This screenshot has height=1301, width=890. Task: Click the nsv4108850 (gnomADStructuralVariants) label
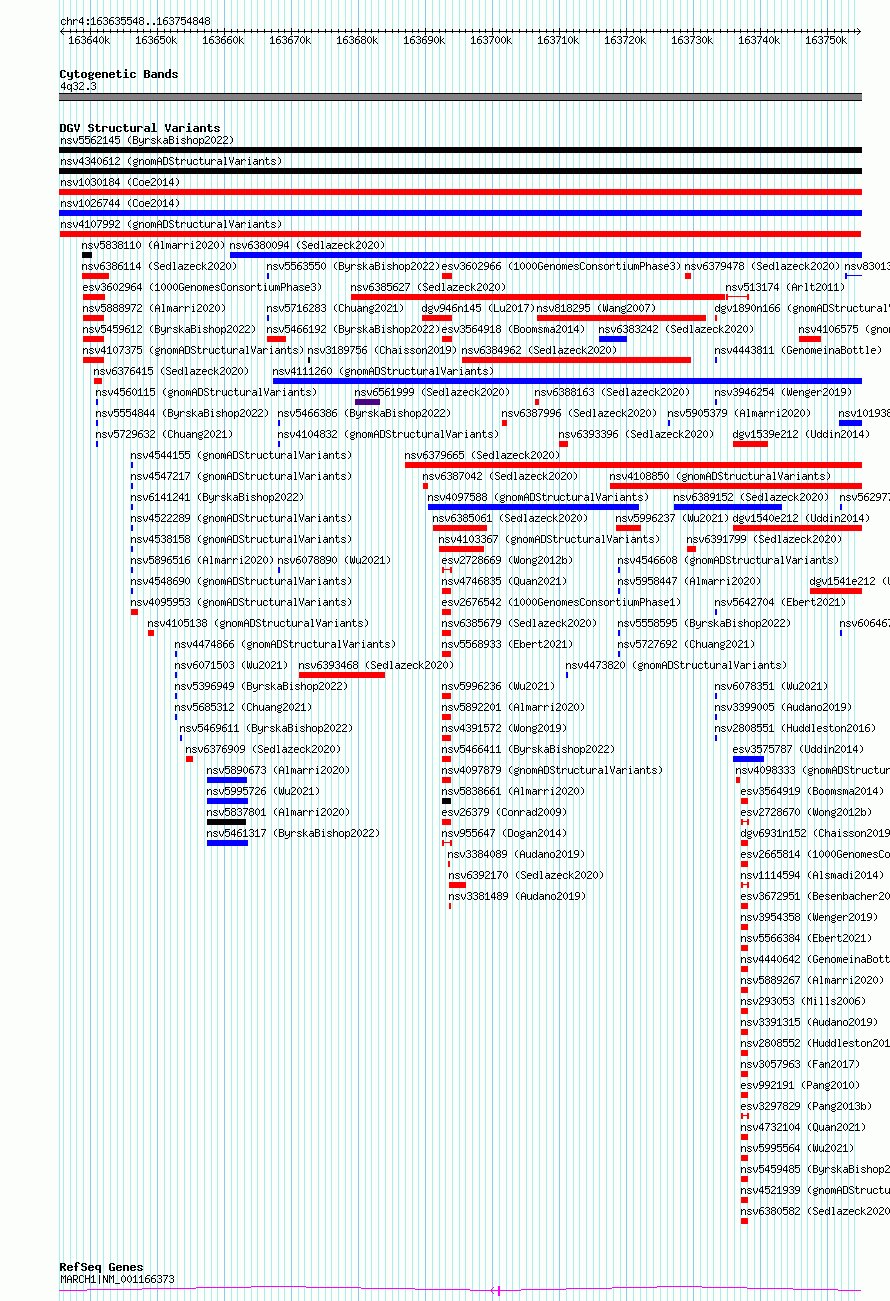tap(720, 476)
